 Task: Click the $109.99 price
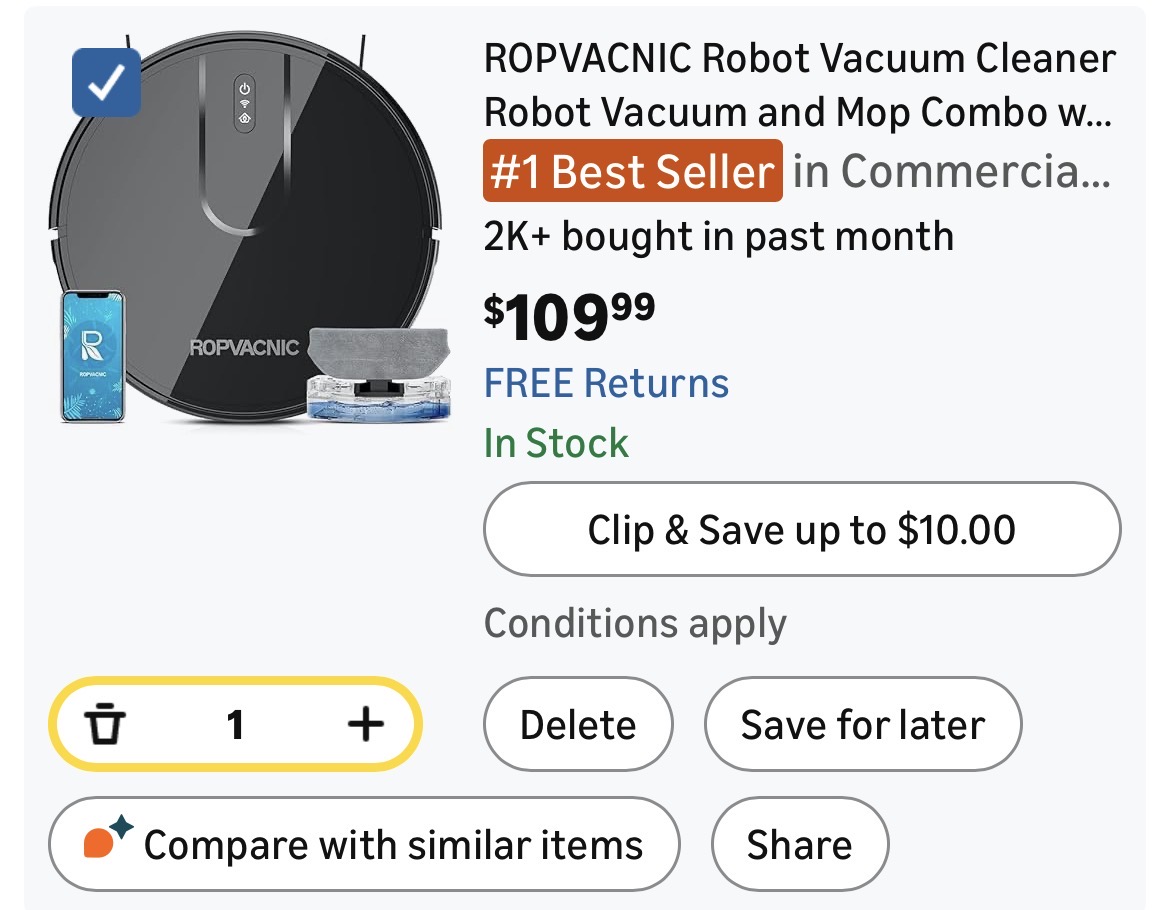pyautogui.click(x=569, y=318)
